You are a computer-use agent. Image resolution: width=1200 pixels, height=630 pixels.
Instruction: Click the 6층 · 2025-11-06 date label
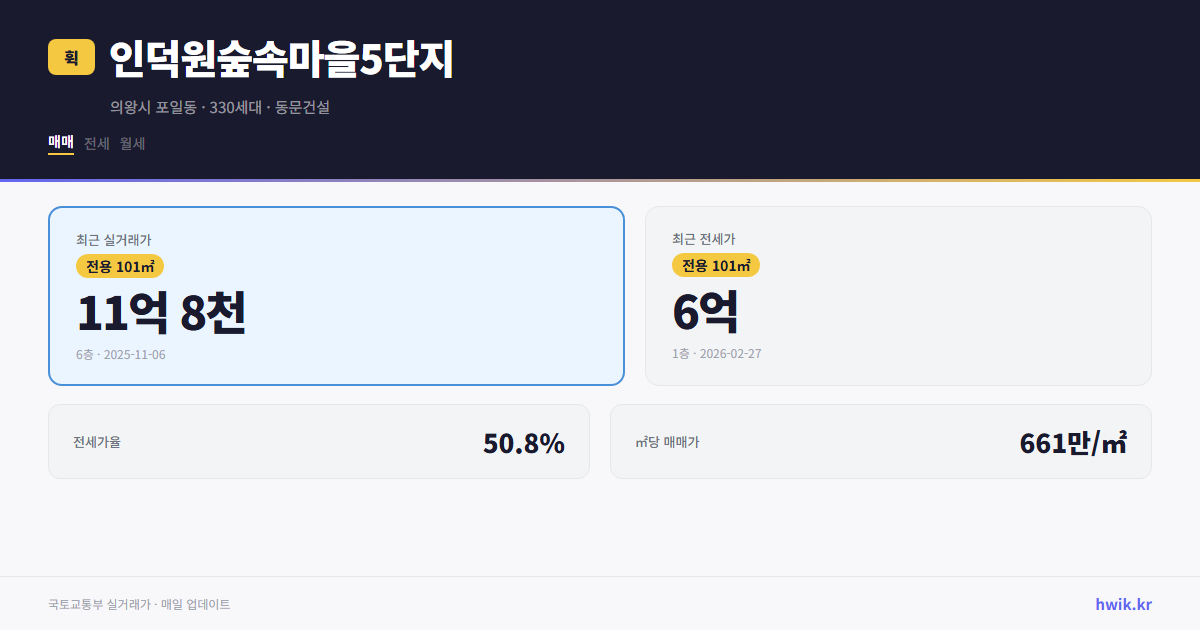[120, 354]
